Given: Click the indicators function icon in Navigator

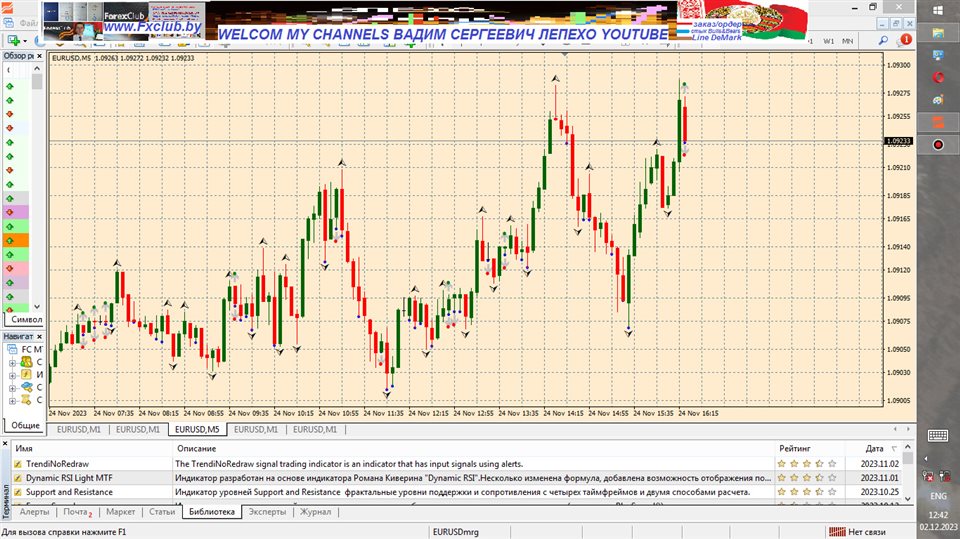Looking at the screenshot, I should 26,374.
